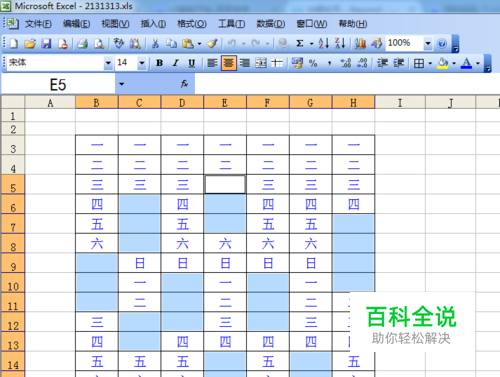Select column B header
The image size is (500, 377).
pyautogui.click(x=97, y=103)
